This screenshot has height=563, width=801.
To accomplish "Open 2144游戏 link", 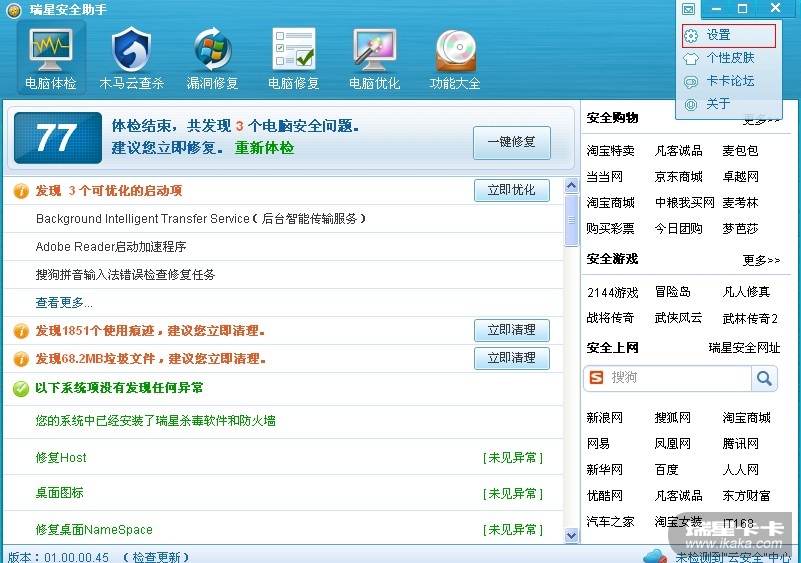I will click(x=612, y=292).
